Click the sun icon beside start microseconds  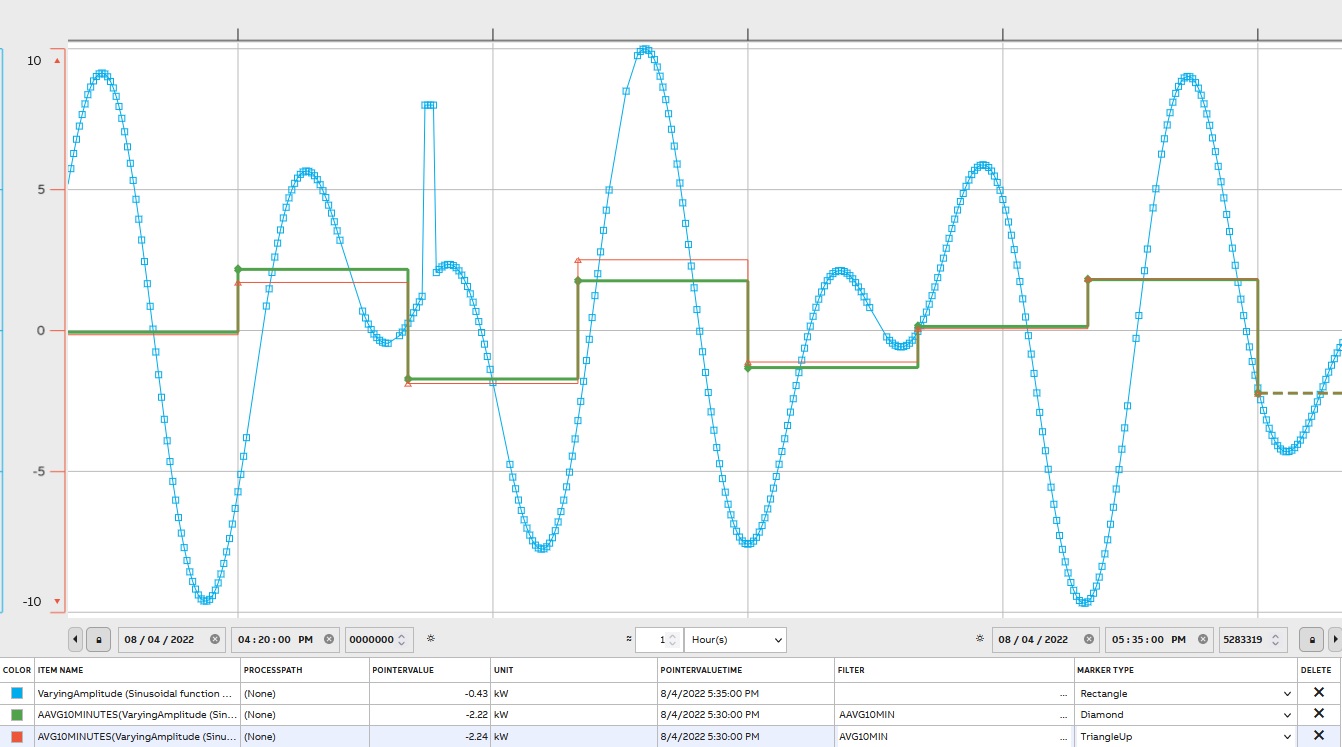pos(431,638)
